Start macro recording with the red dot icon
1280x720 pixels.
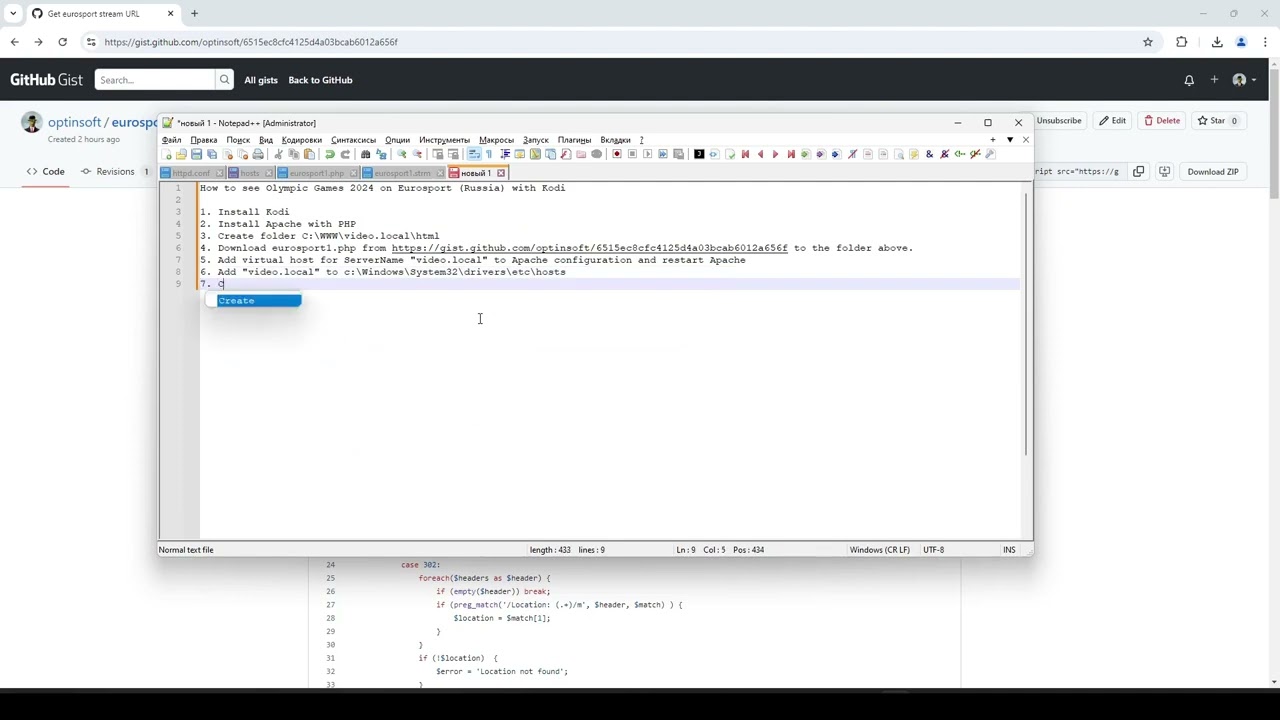(617, 154)
